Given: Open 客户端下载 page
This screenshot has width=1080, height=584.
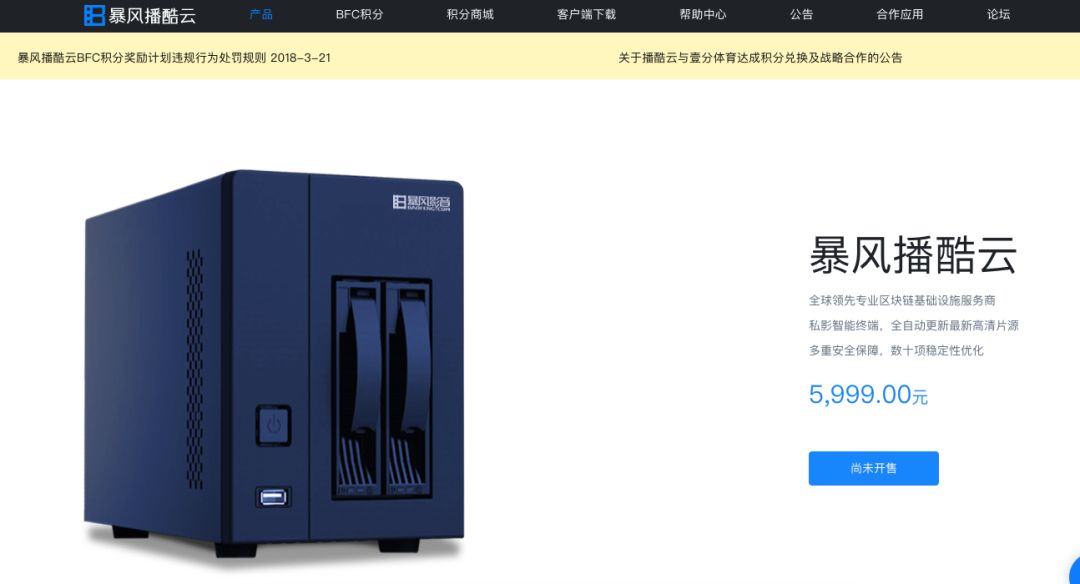Looking at the screenshot, I should point(586,14).
